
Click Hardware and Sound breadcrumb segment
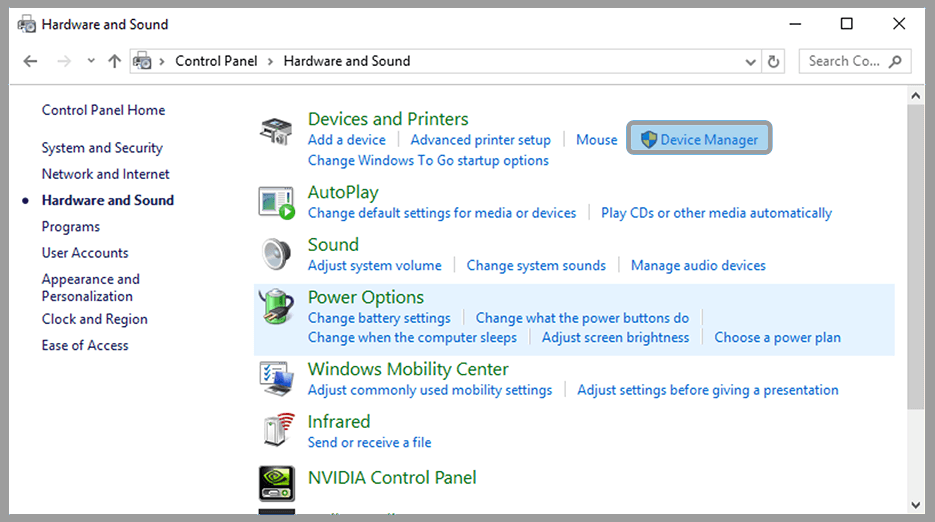[x=347, y=61]
